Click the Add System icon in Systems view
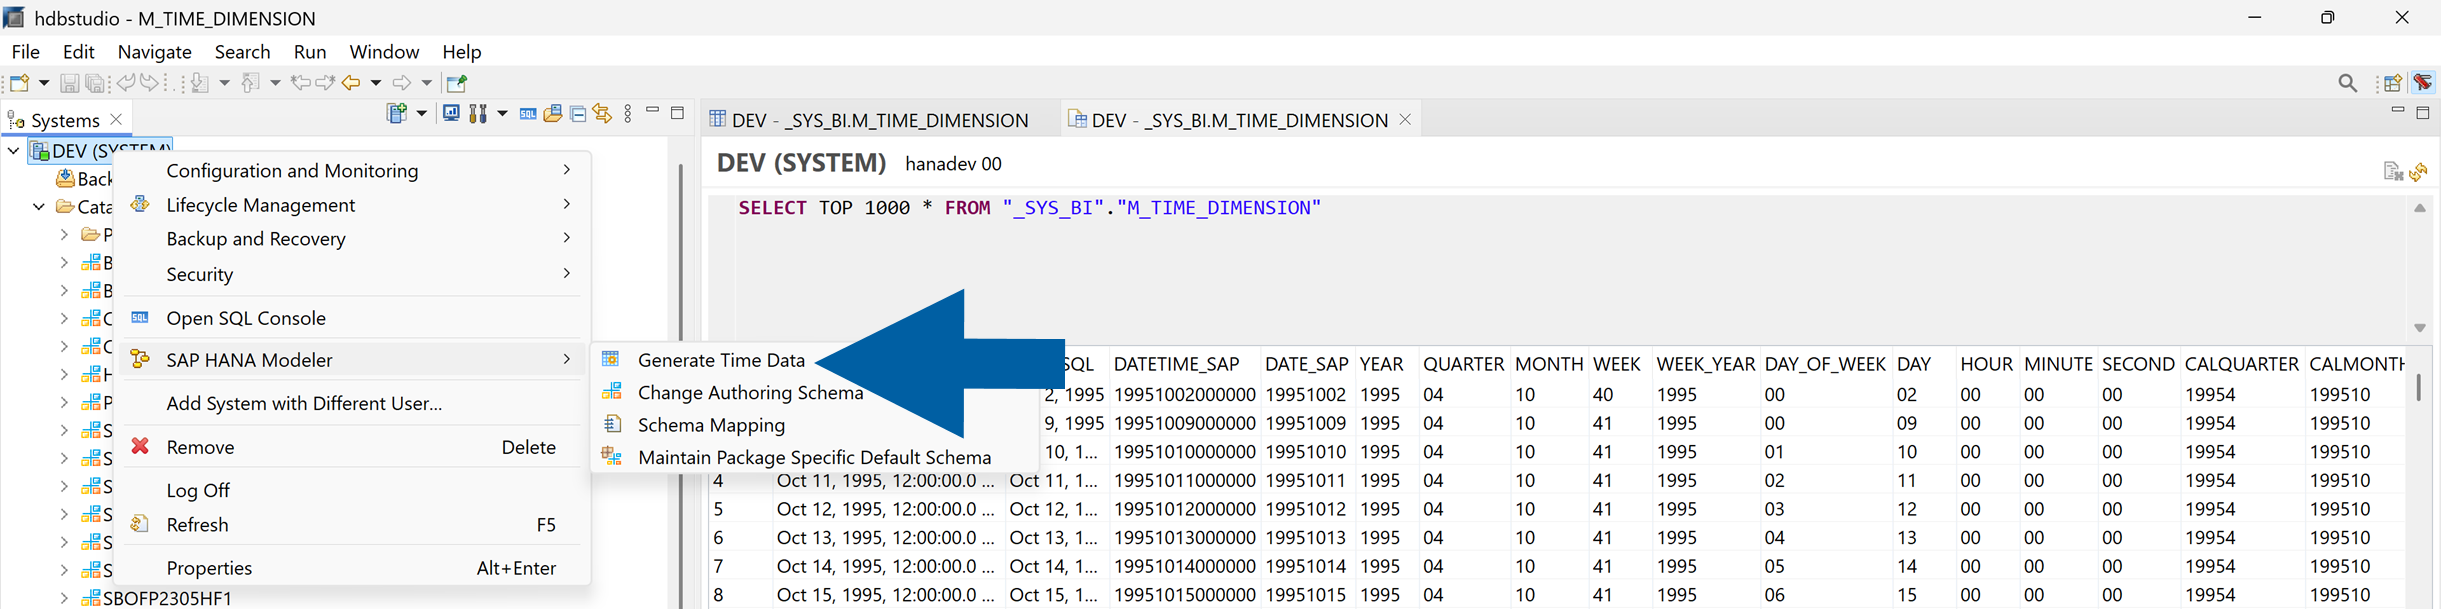The image size is (2441, 609). tap(397, 114)
